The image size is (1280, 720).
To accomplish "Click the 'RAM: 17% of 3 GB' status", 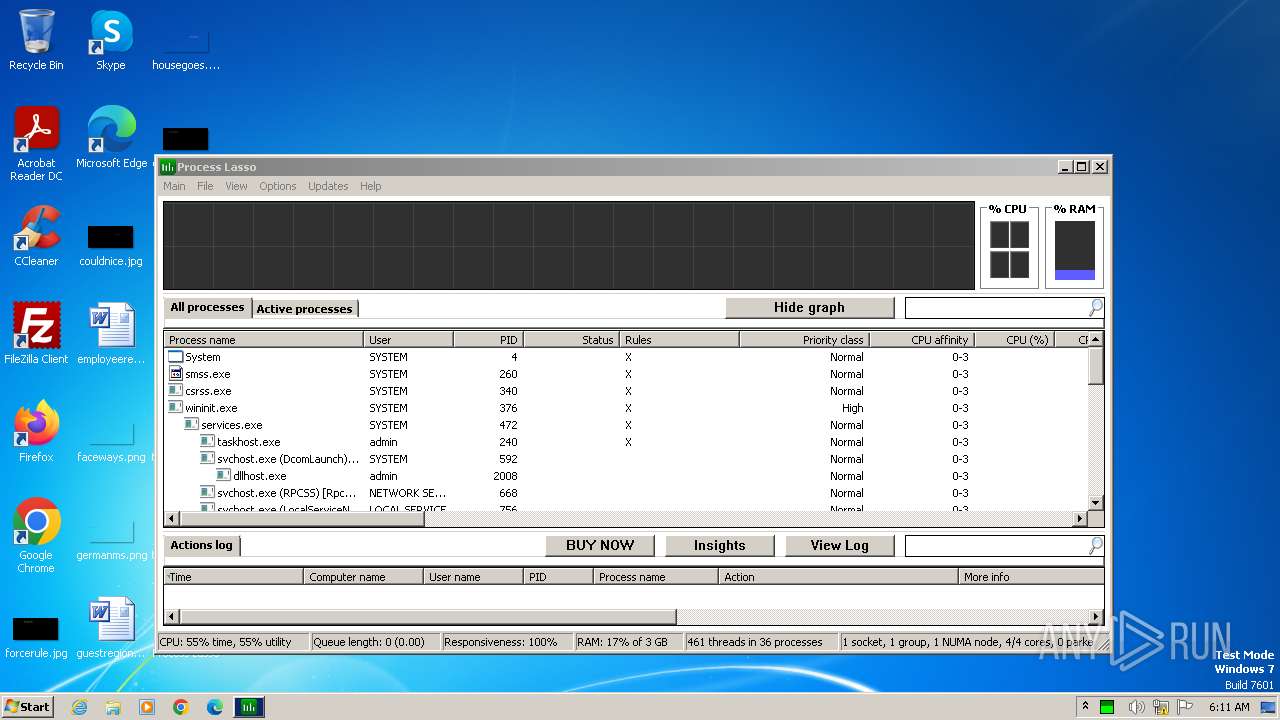I will [x=628, y=642].
